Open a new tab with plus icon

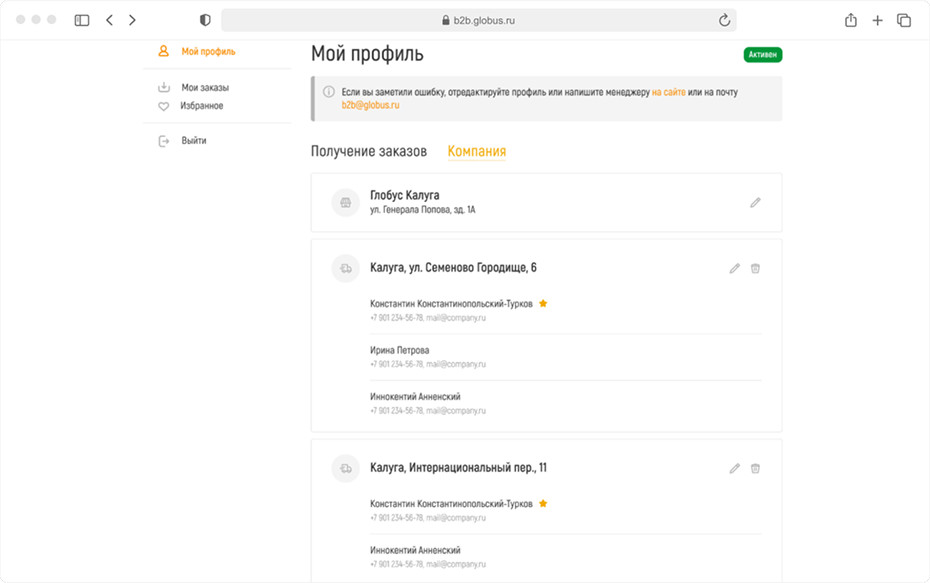(877, 20)
